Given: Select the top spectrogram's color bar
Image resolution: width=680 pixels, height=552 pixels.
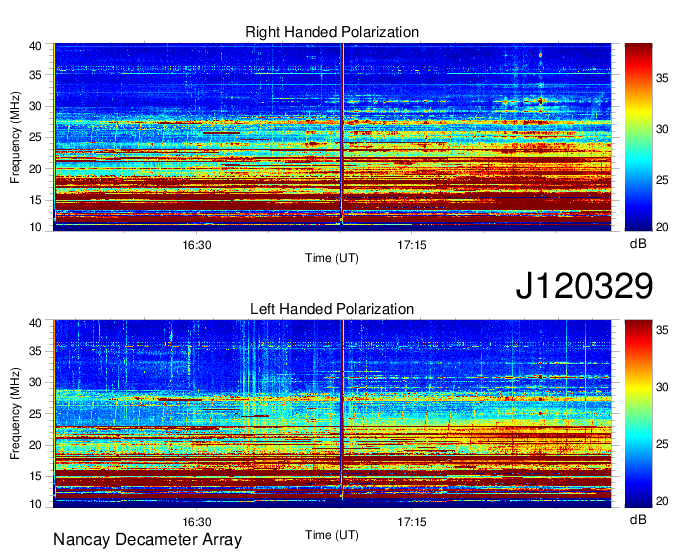Looking at the screenshot, I should [x=638, y=137].
